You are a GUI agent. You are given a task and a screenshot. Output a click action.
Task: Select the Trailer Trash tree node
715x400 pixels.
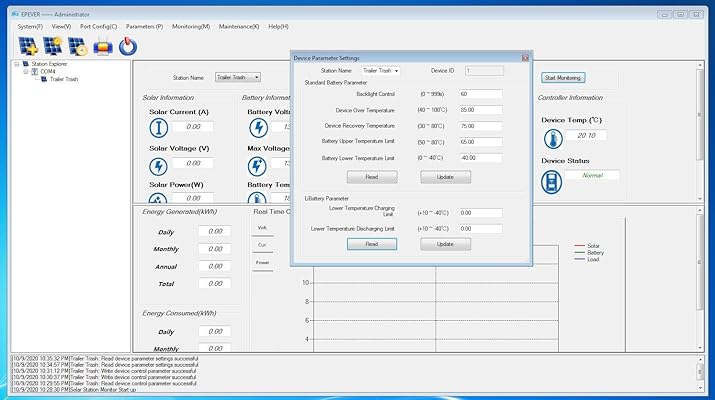click(65, 79)
